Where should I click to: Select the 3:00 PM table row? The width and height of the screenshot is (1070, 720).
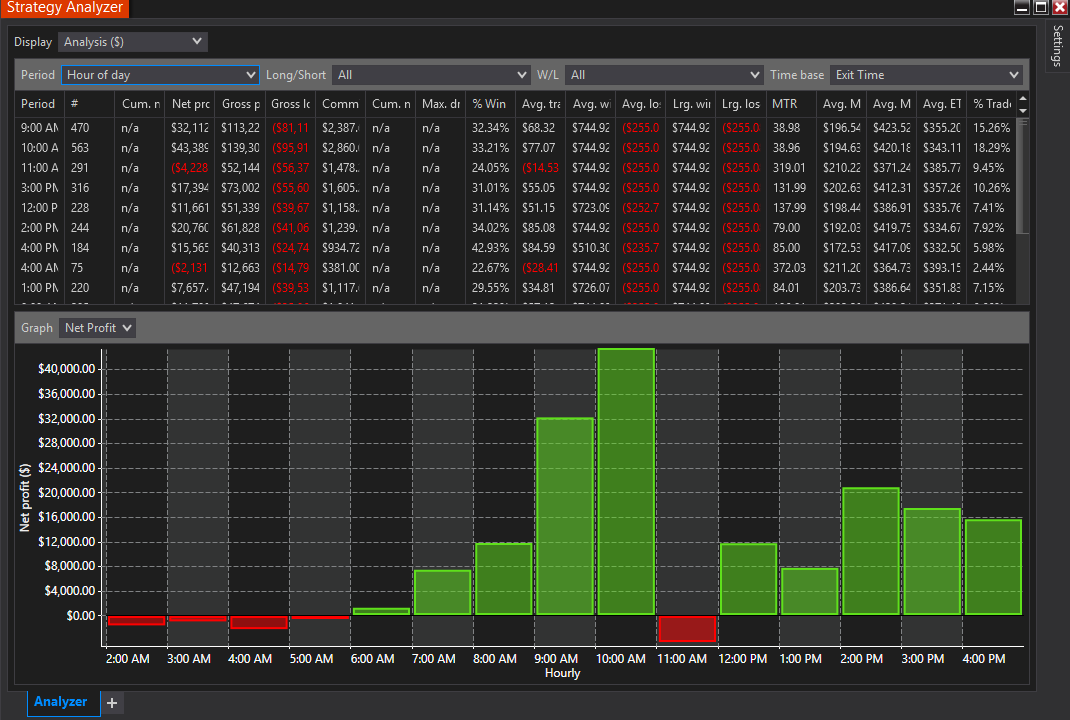pos(515,188)
